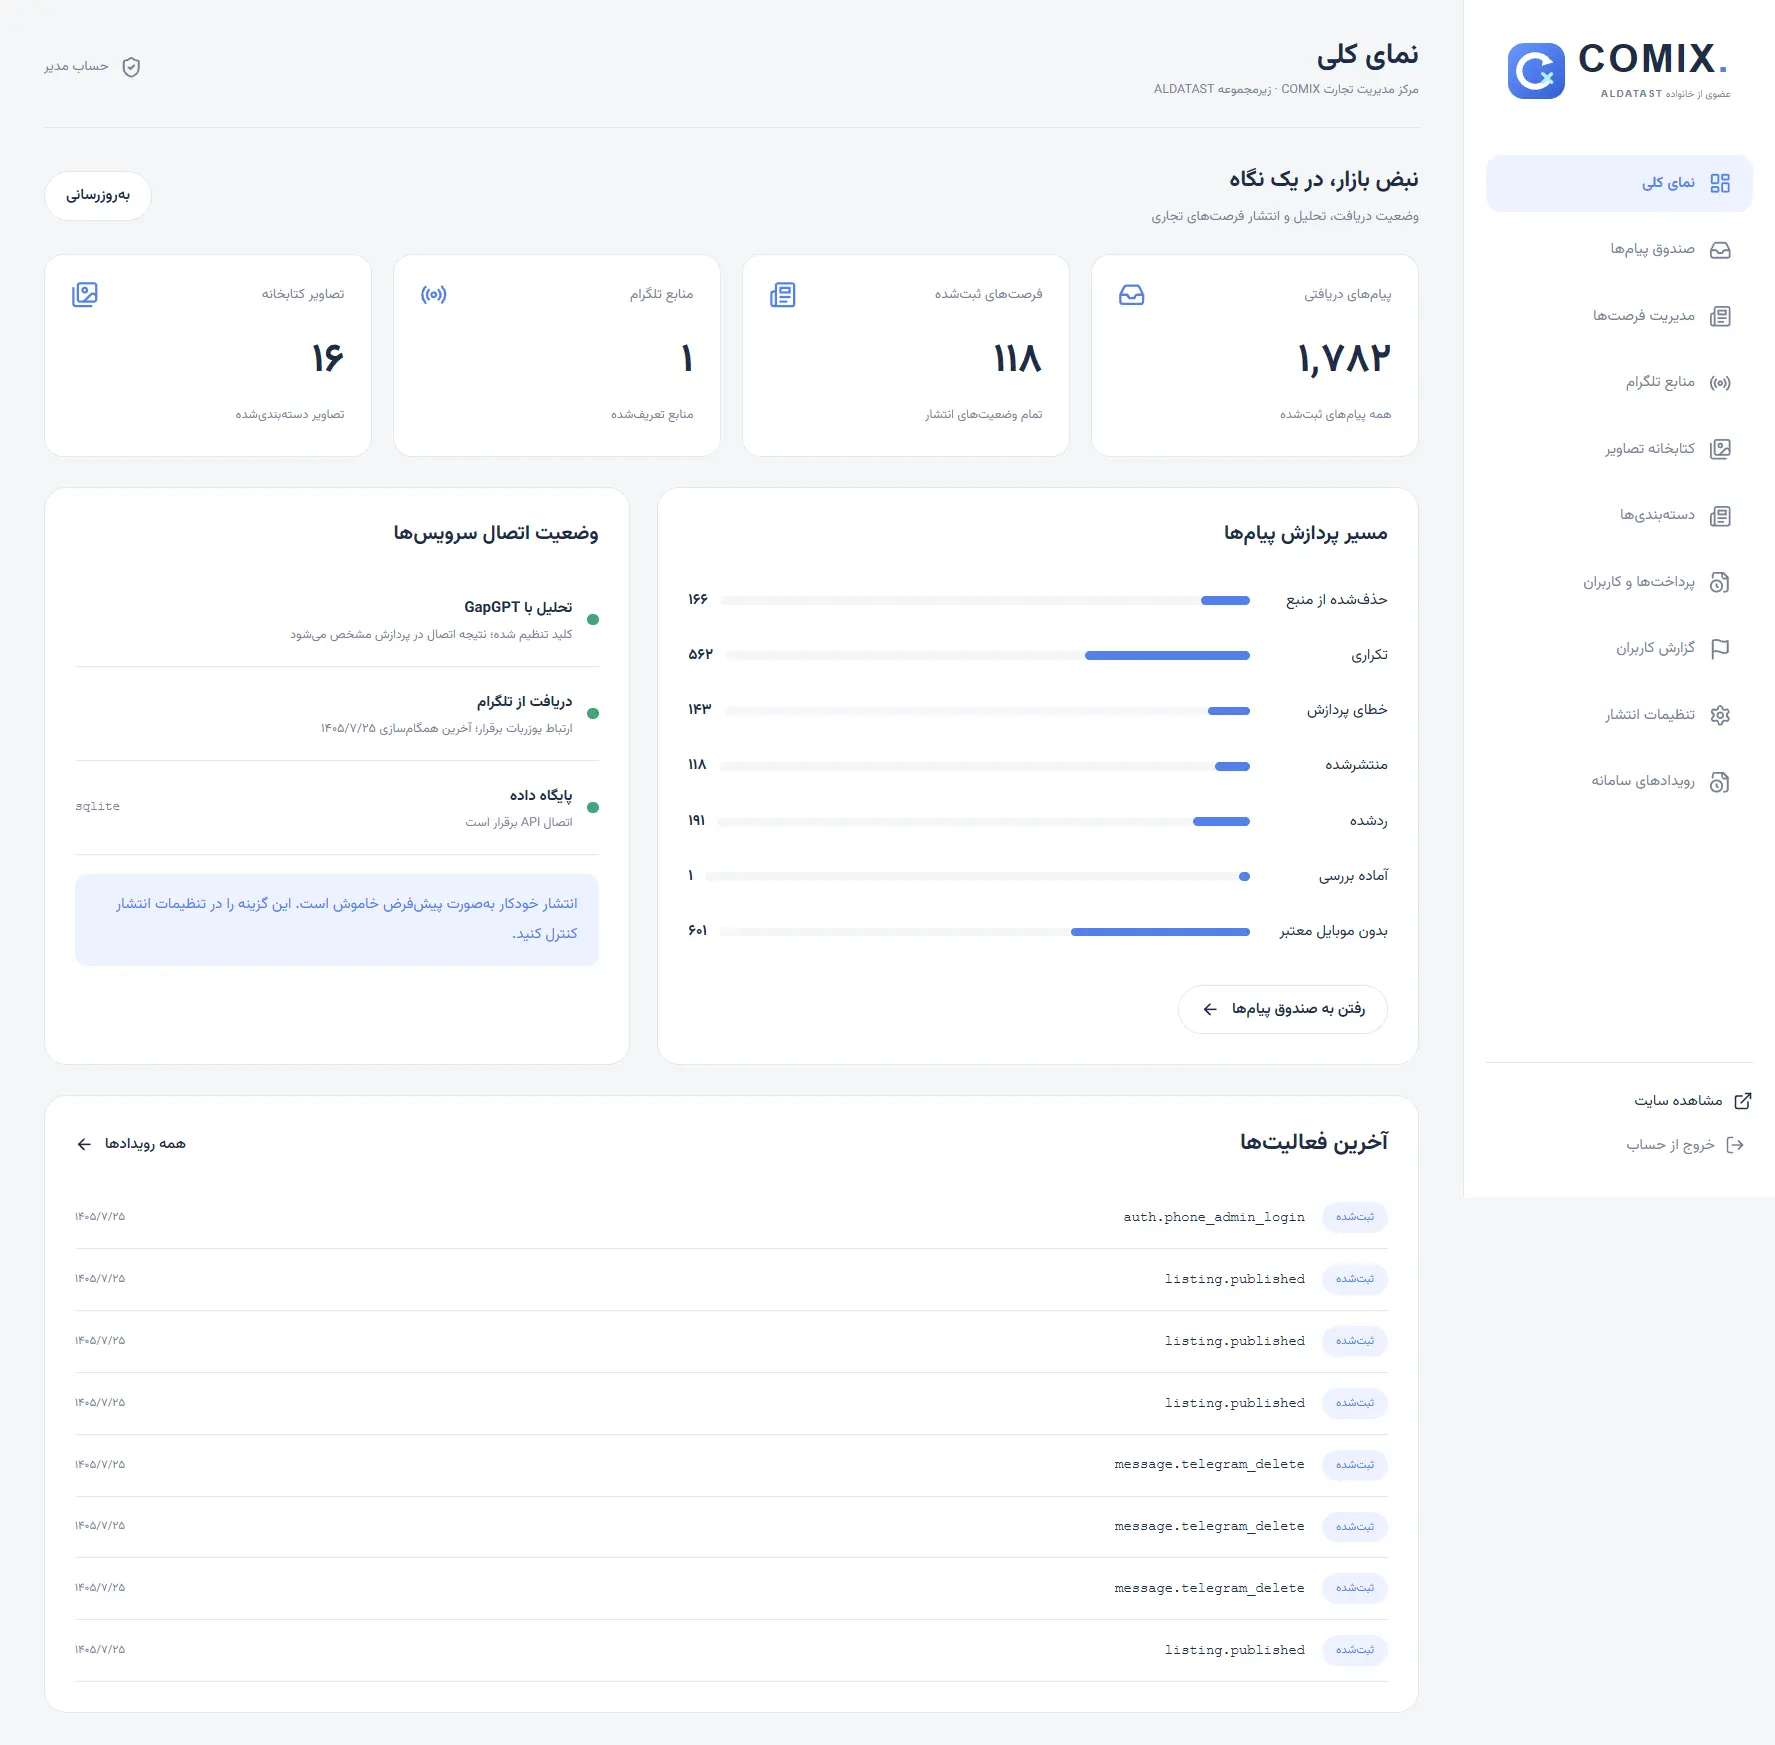Select نمای کلی in the sidebar menu
1775x1745 pixels.
(x=1619, y=183)
